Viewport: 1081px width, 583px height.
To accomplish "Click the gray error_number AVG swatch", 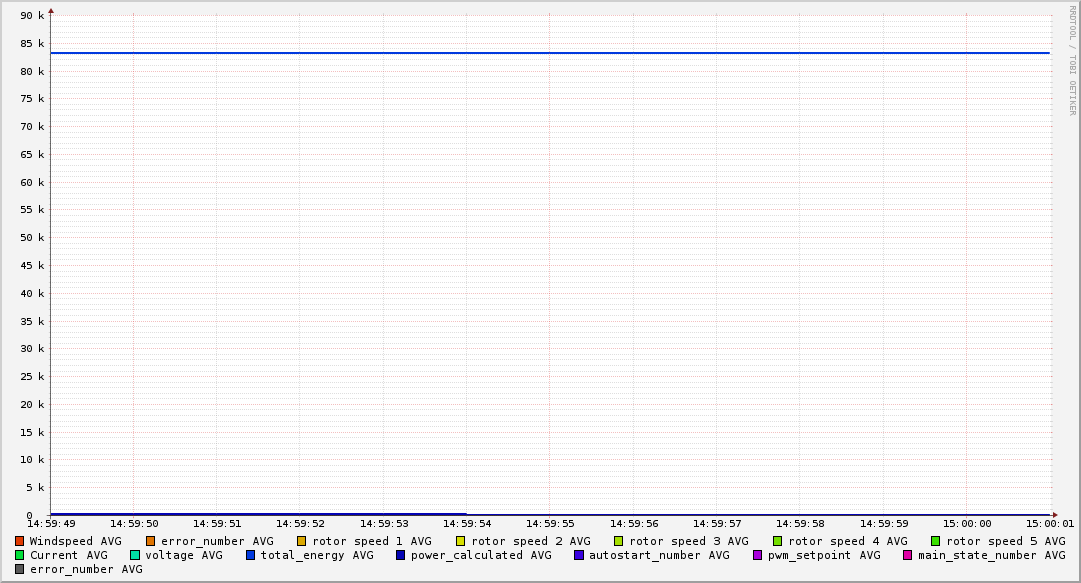I will click(x=20, y=569).
